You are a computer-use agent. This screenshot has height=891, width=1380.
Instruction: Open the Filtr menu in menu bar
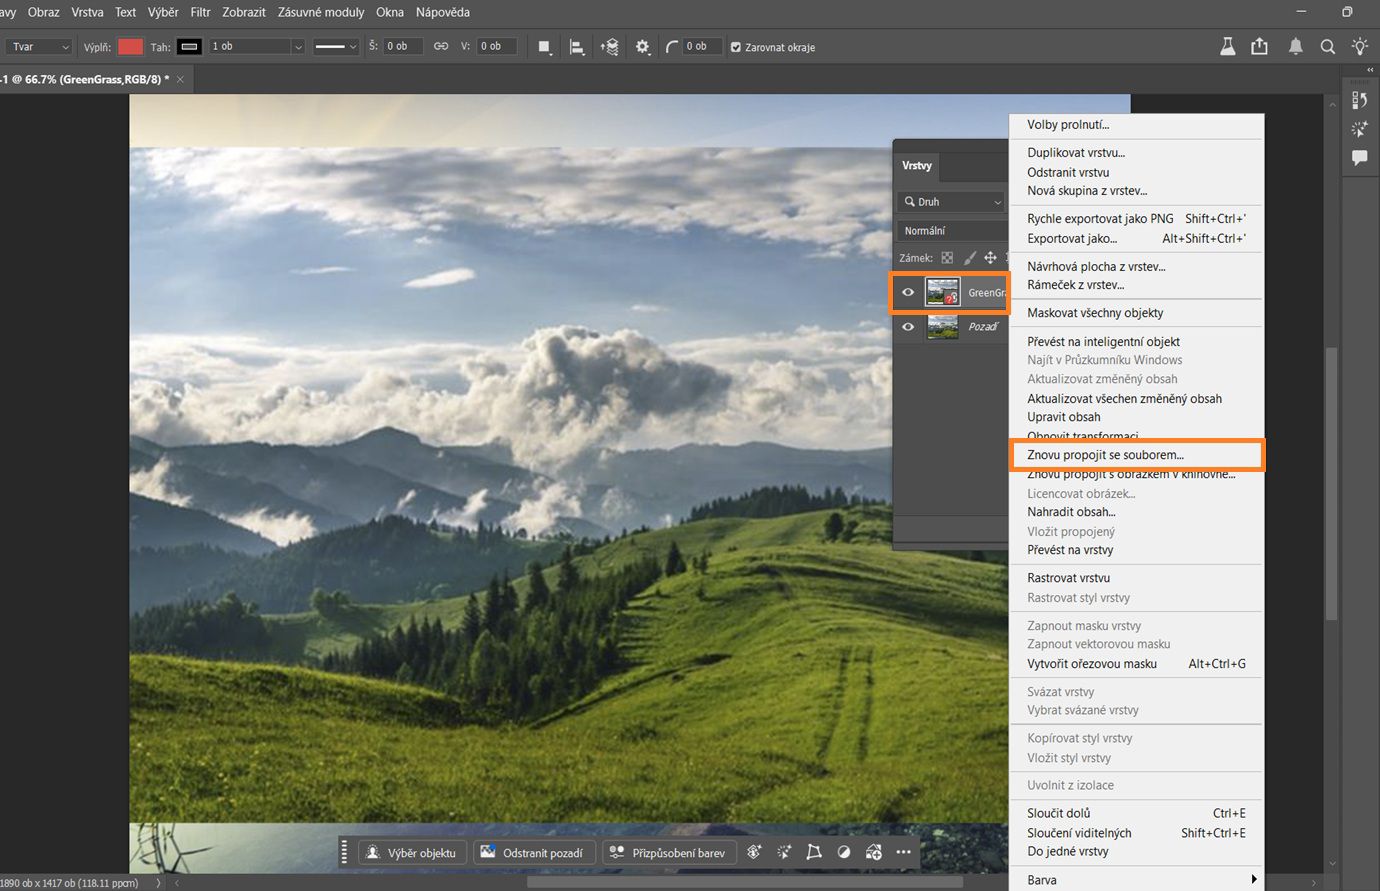[200, 12]
